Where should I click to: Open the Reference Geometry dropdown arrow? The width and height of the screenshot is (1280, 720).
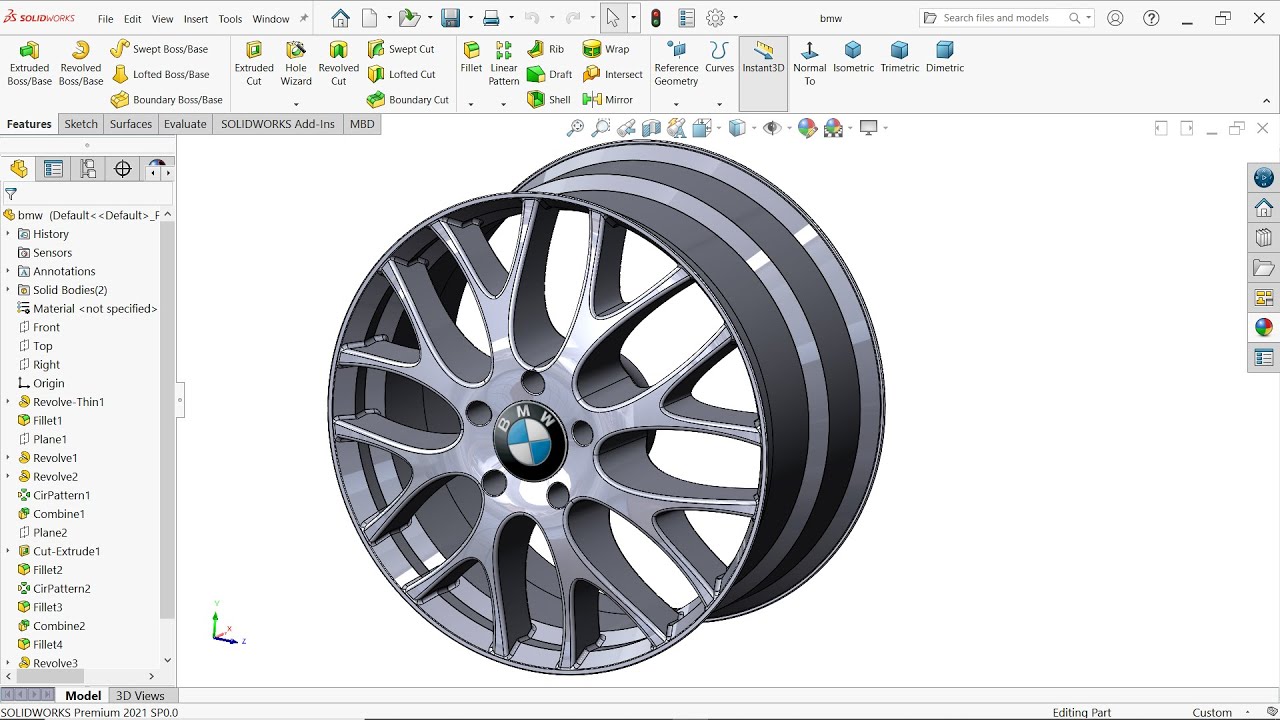click(x=676, y=104)
